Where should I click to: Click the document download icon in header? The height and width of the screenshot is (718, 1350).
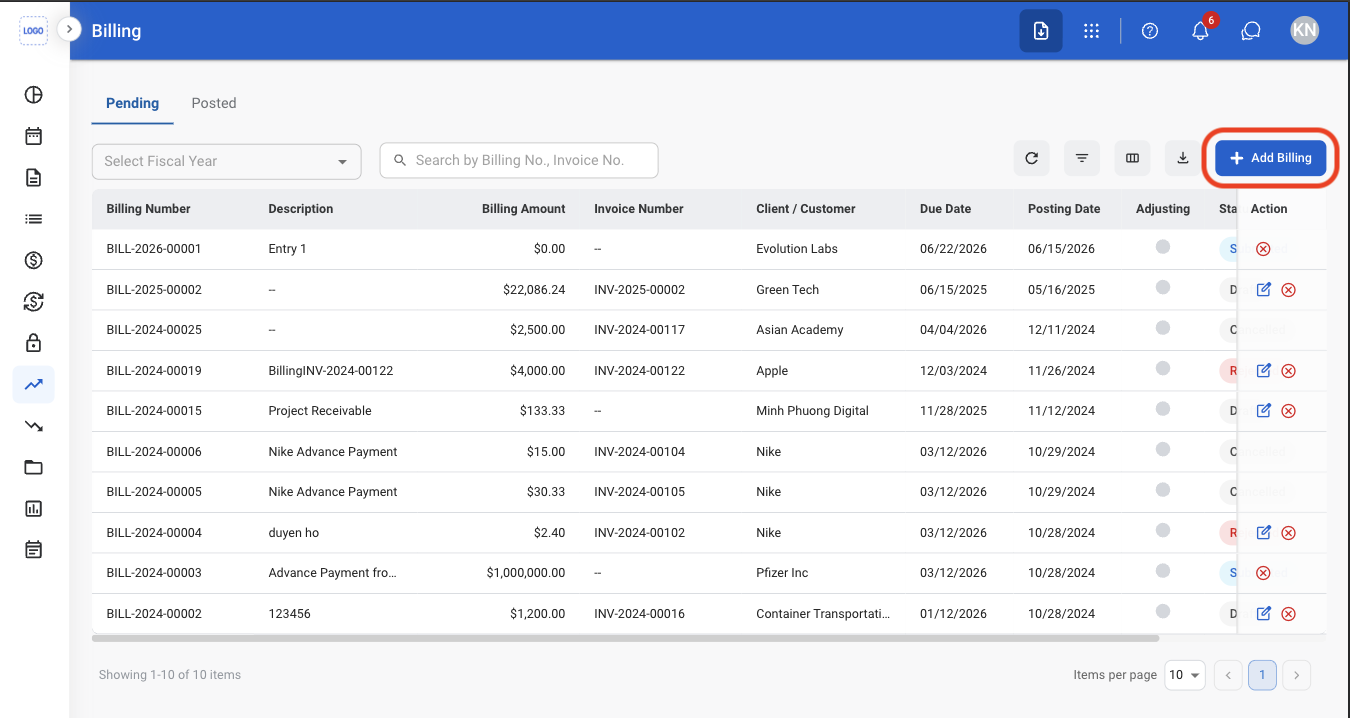pos(1041,31)
